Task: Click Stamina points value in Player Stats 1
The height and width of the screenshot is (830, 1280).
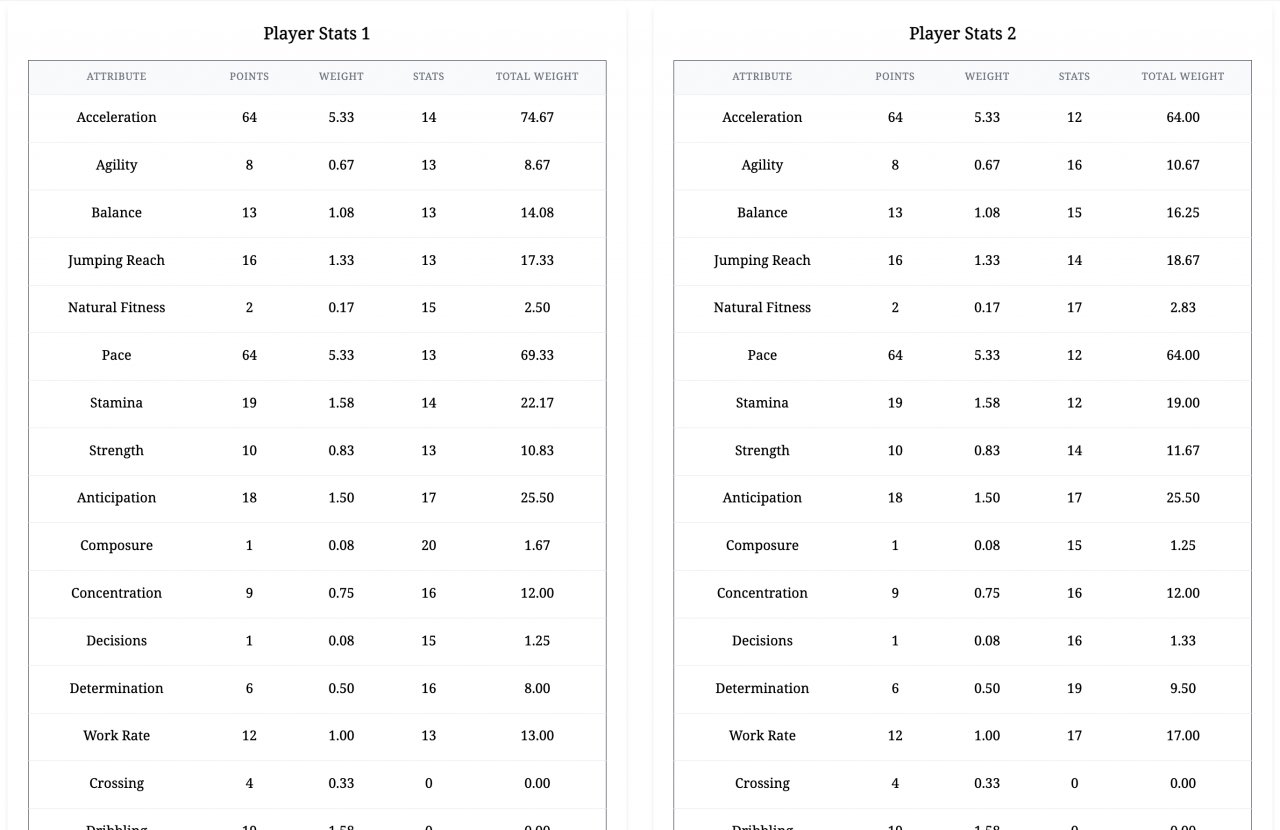Action: [x=249, y=402]
